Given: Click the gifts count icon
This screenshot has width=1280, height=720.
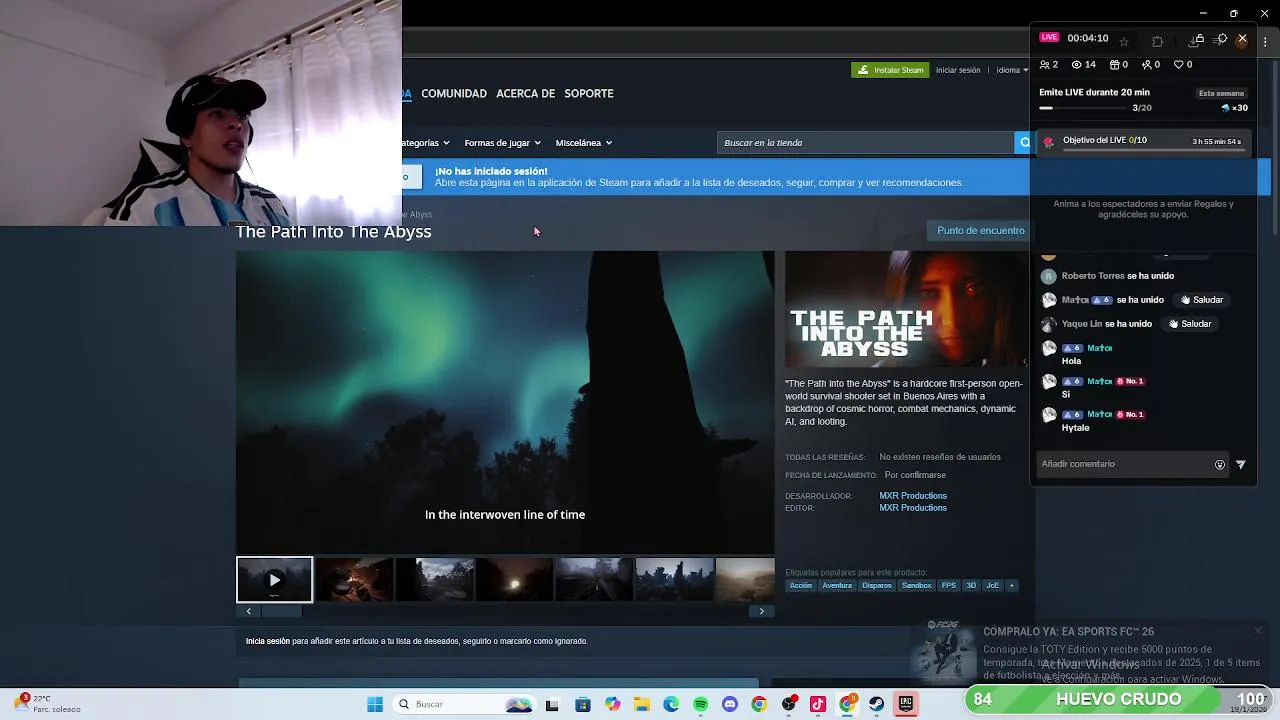Looking at the screenshot, I should pos(1114,64).
